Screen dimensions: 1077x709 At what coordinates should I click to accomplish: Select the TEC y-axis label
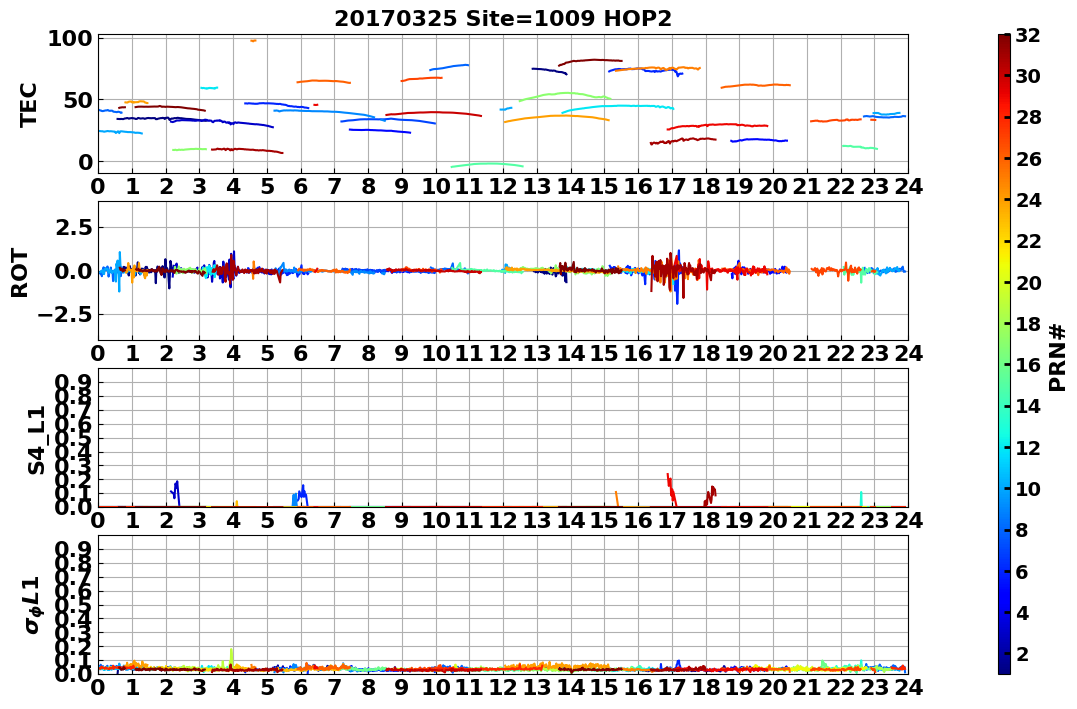27,104
